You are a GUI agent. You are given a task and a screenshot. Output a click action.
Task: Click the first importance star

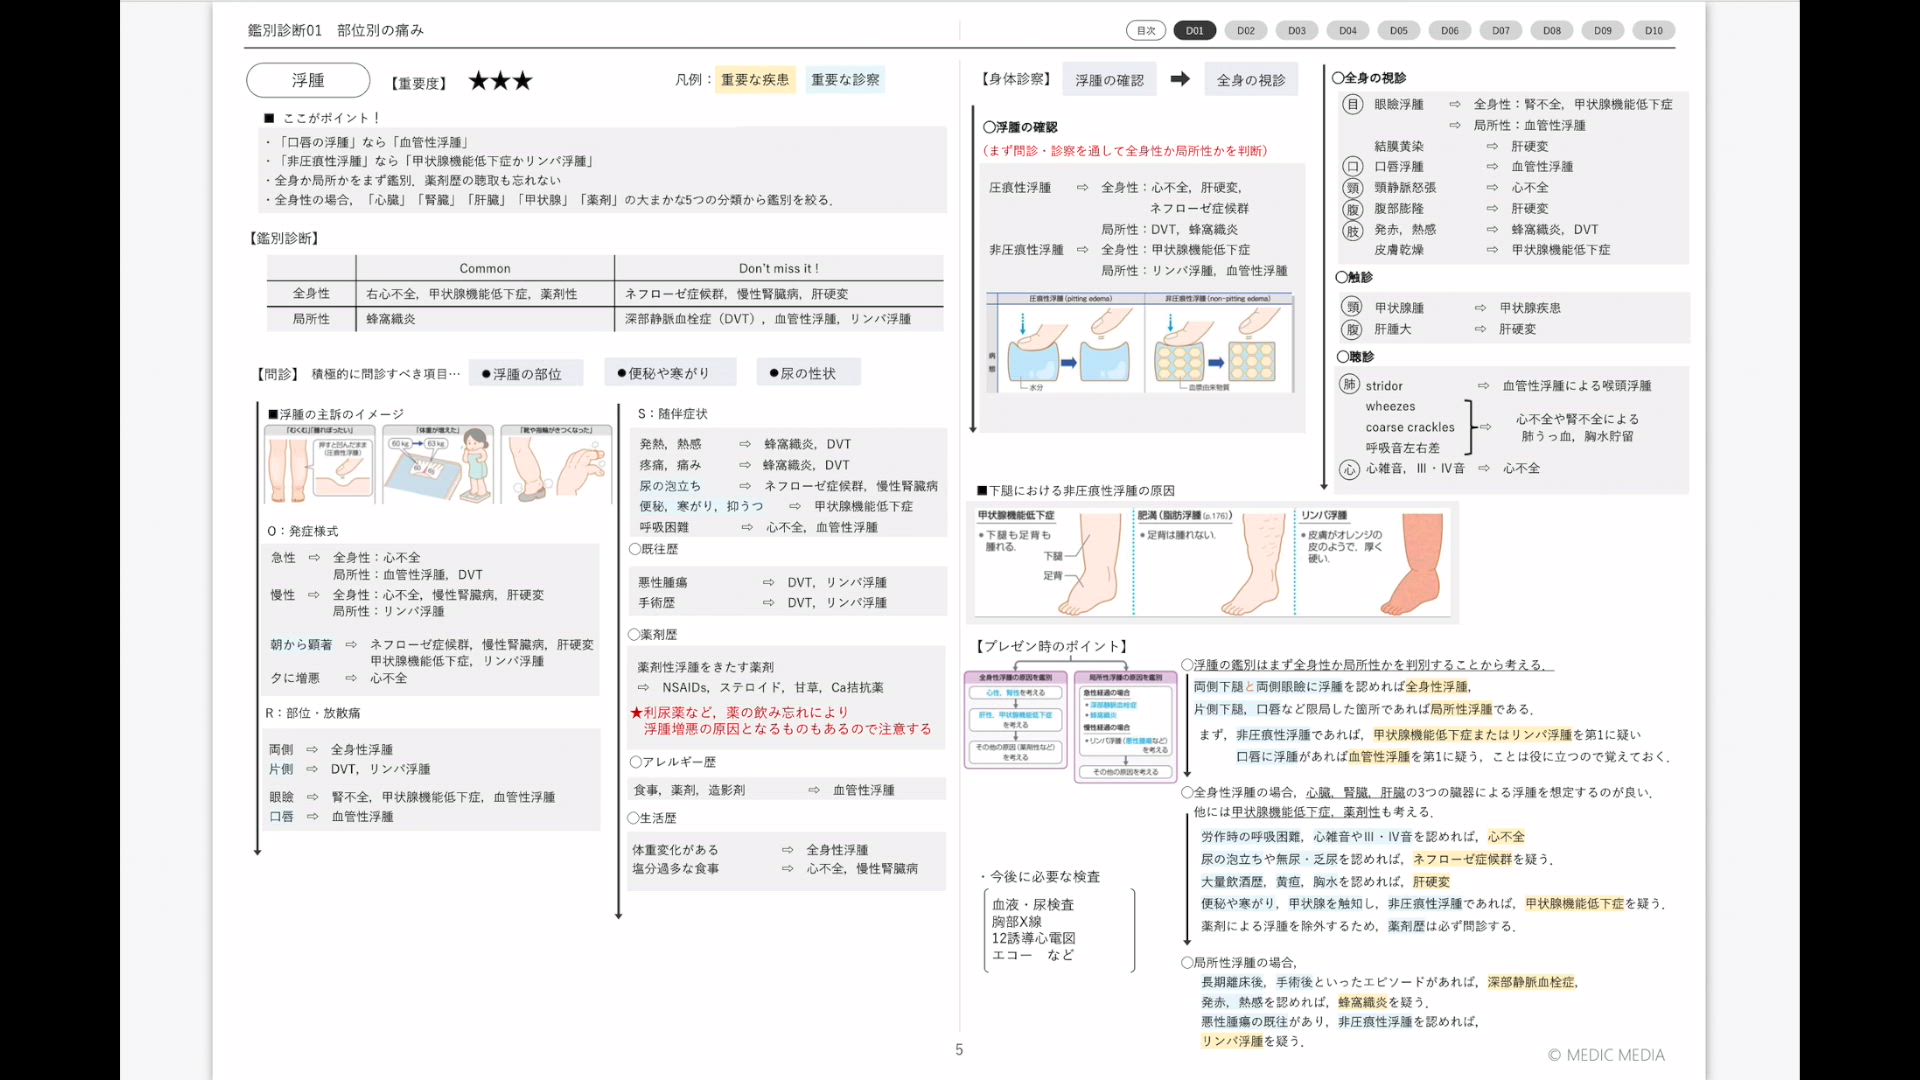[479, 81]
